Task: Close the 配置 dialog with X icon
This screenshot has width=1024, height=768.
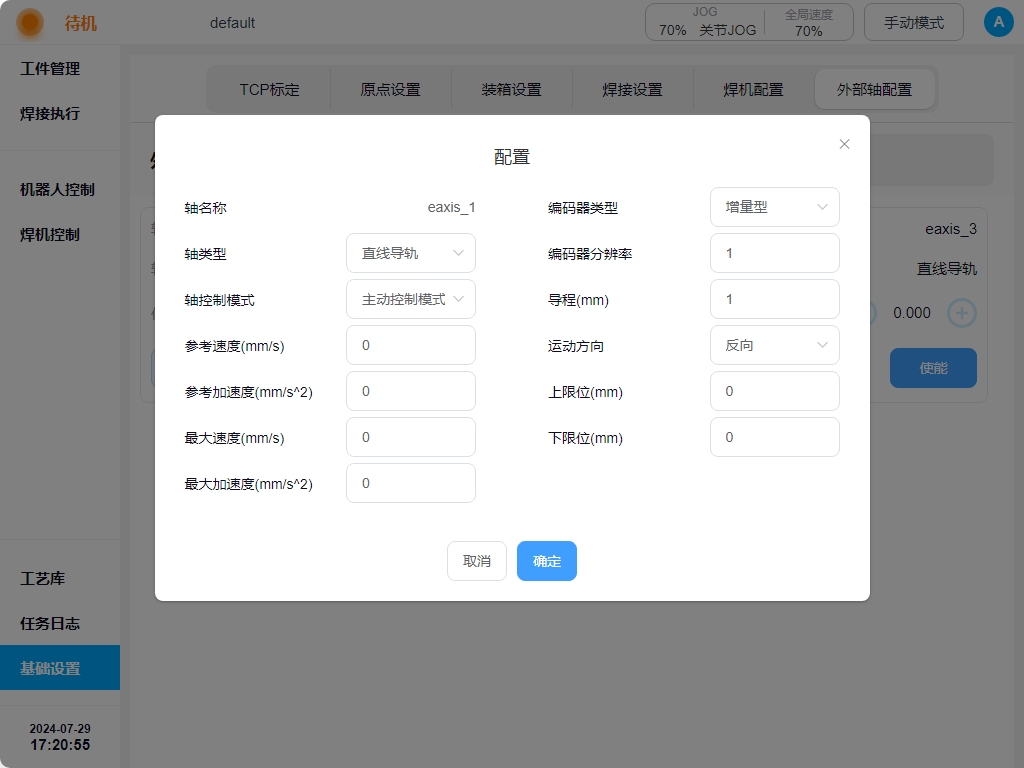Action: pos(844,144)
